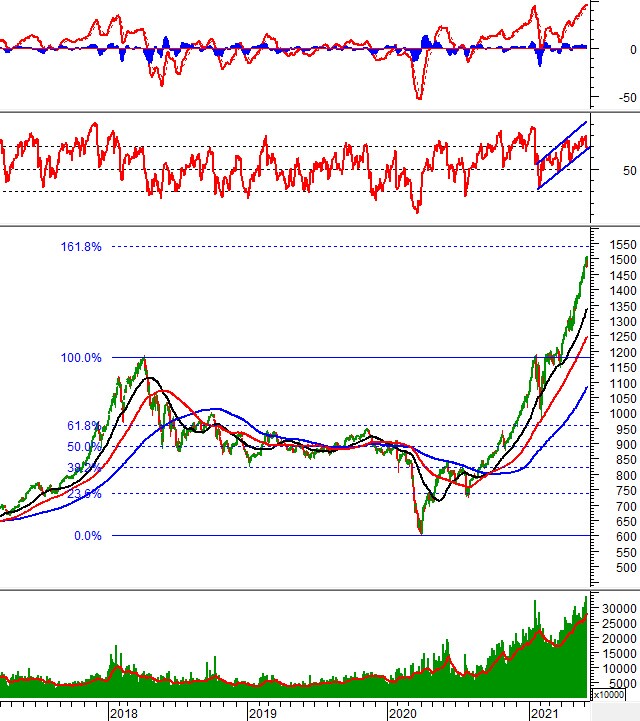Click the 1000 price axis value
Viewport: 640px width, 721px height.
pyautogui.click(x=623, y=414)
